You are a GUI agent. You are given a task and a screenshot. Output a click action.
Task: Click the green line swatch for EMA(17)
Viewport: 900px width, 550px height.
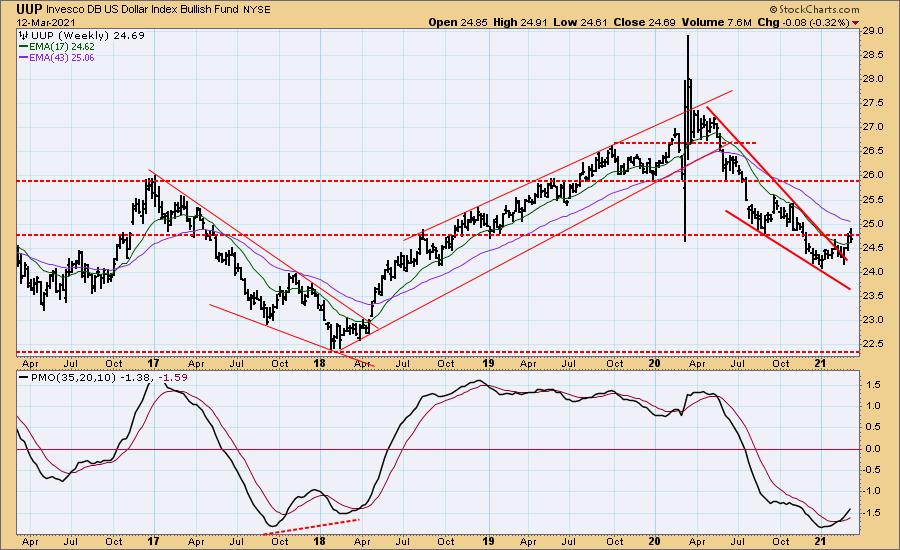(x=24, y=47)
